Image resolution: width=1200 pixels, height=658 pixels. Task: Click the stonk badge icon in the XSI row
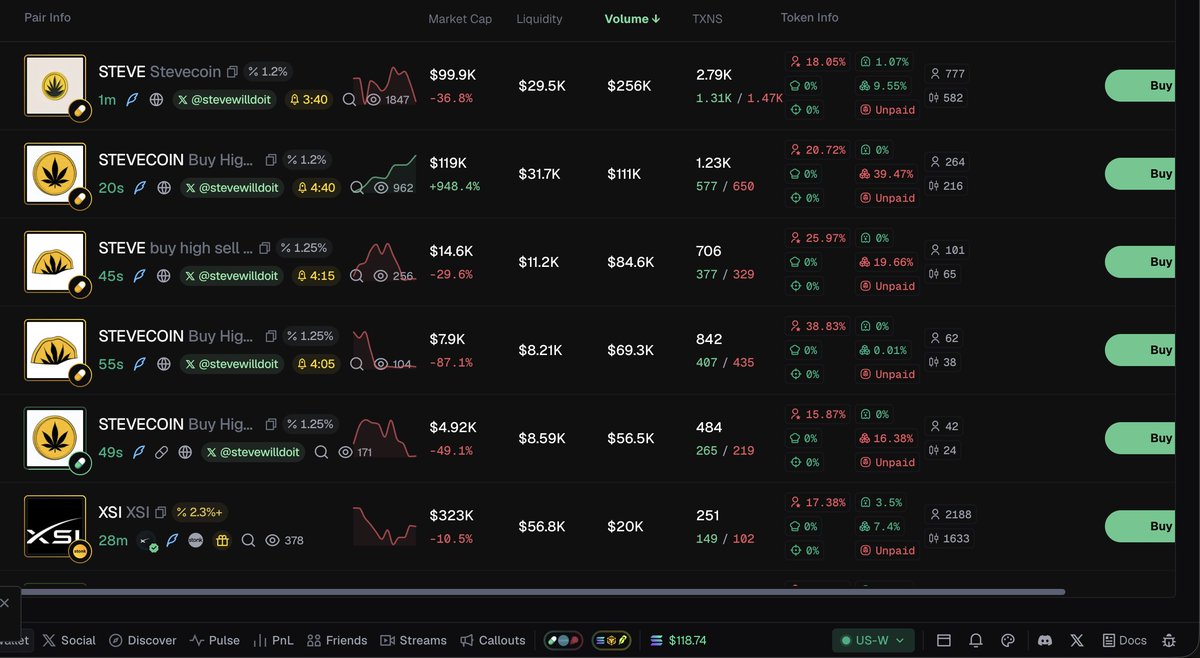(x=196, y=540)
